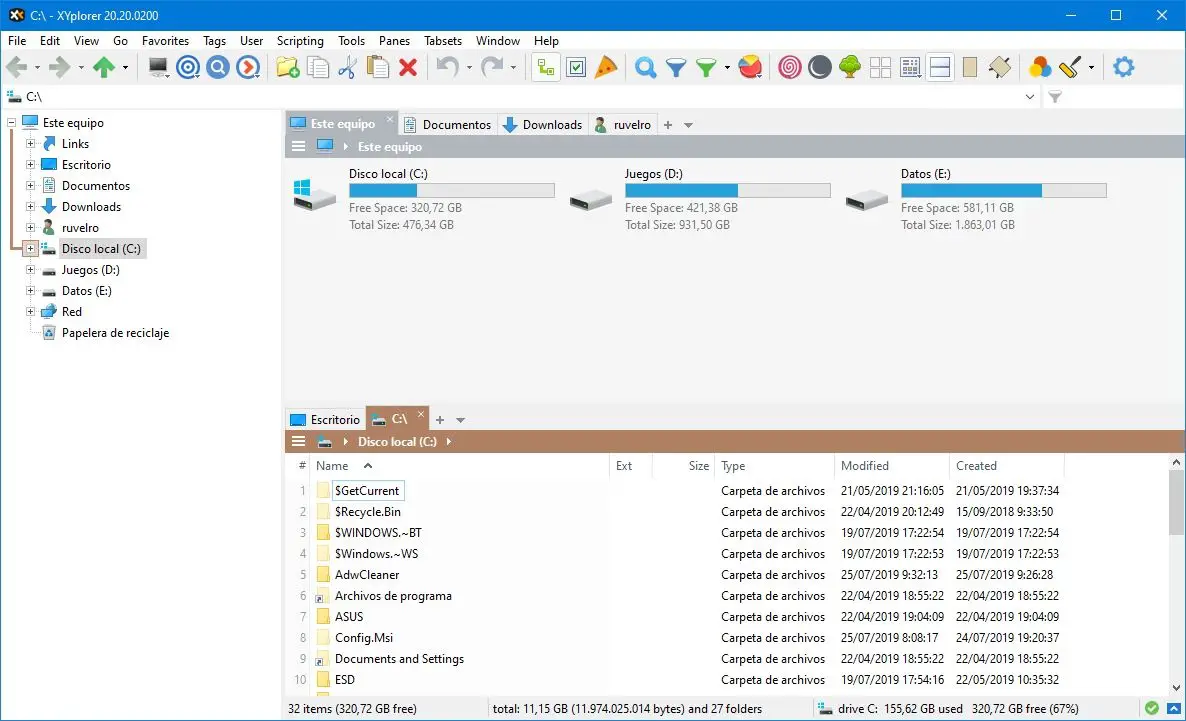Open the Scripting menu

coord(300,41)
